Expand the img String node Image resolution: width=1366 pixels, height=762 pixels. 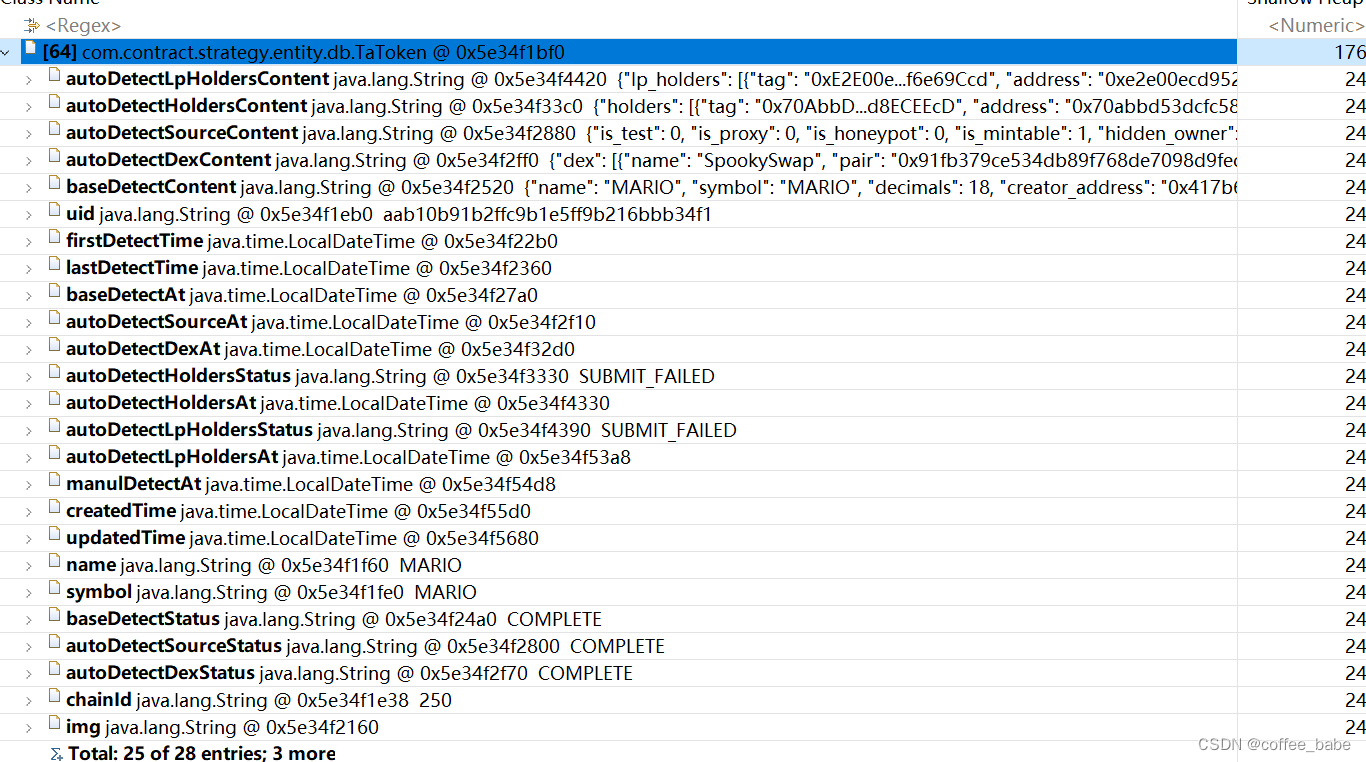[x=29, y=727]
